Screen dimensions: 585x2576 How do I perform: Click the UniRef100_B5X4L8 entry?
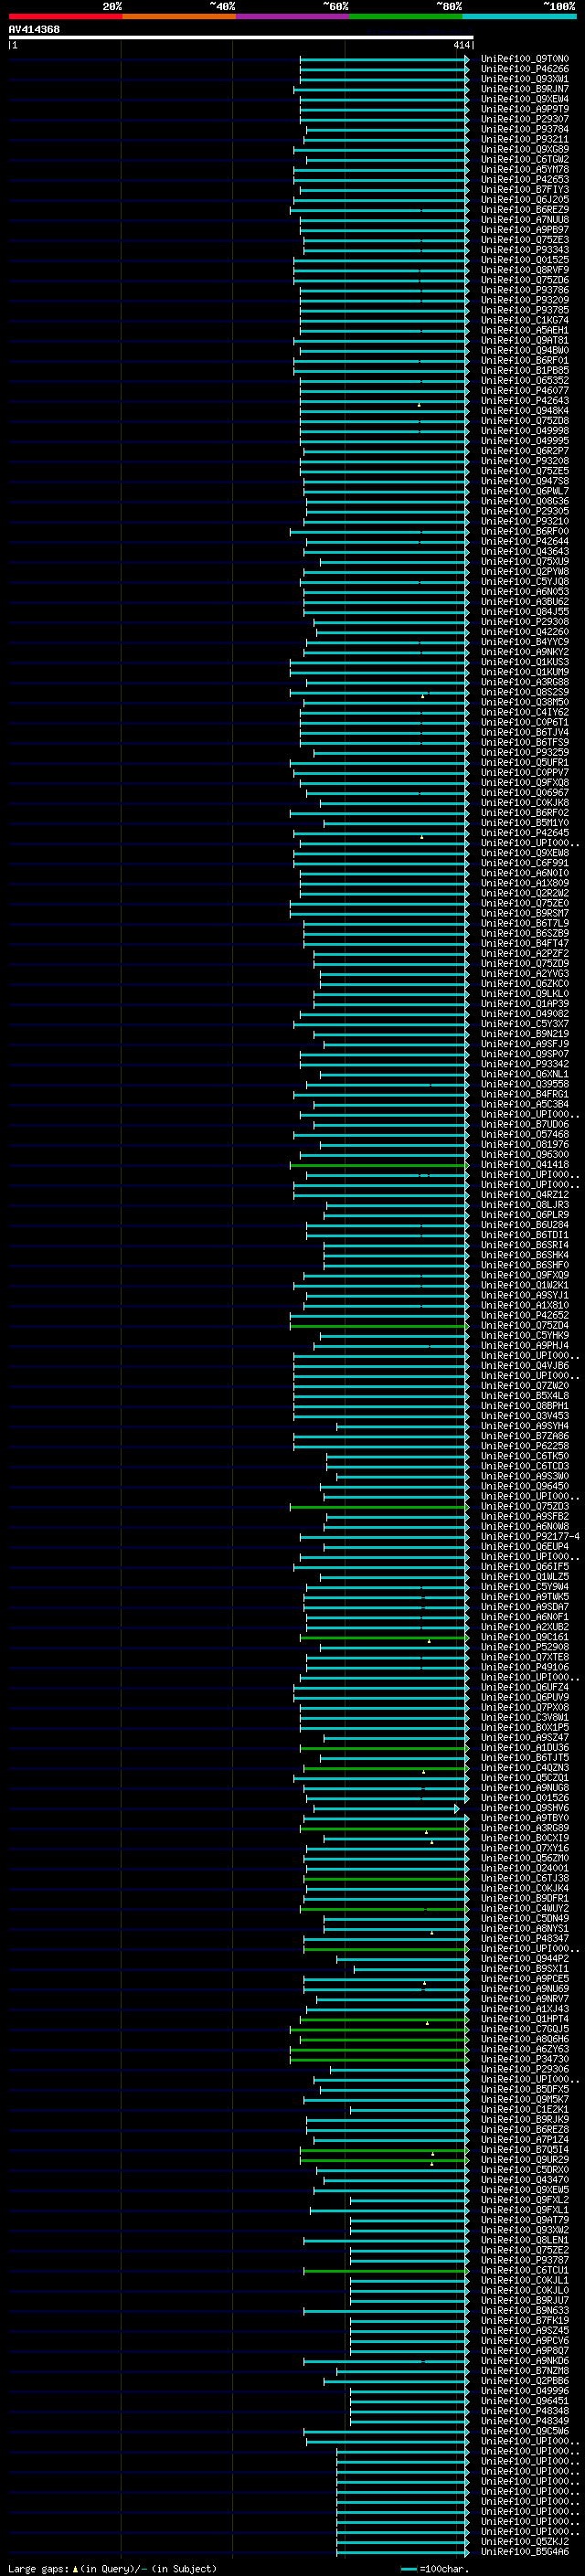(525, 1396)
